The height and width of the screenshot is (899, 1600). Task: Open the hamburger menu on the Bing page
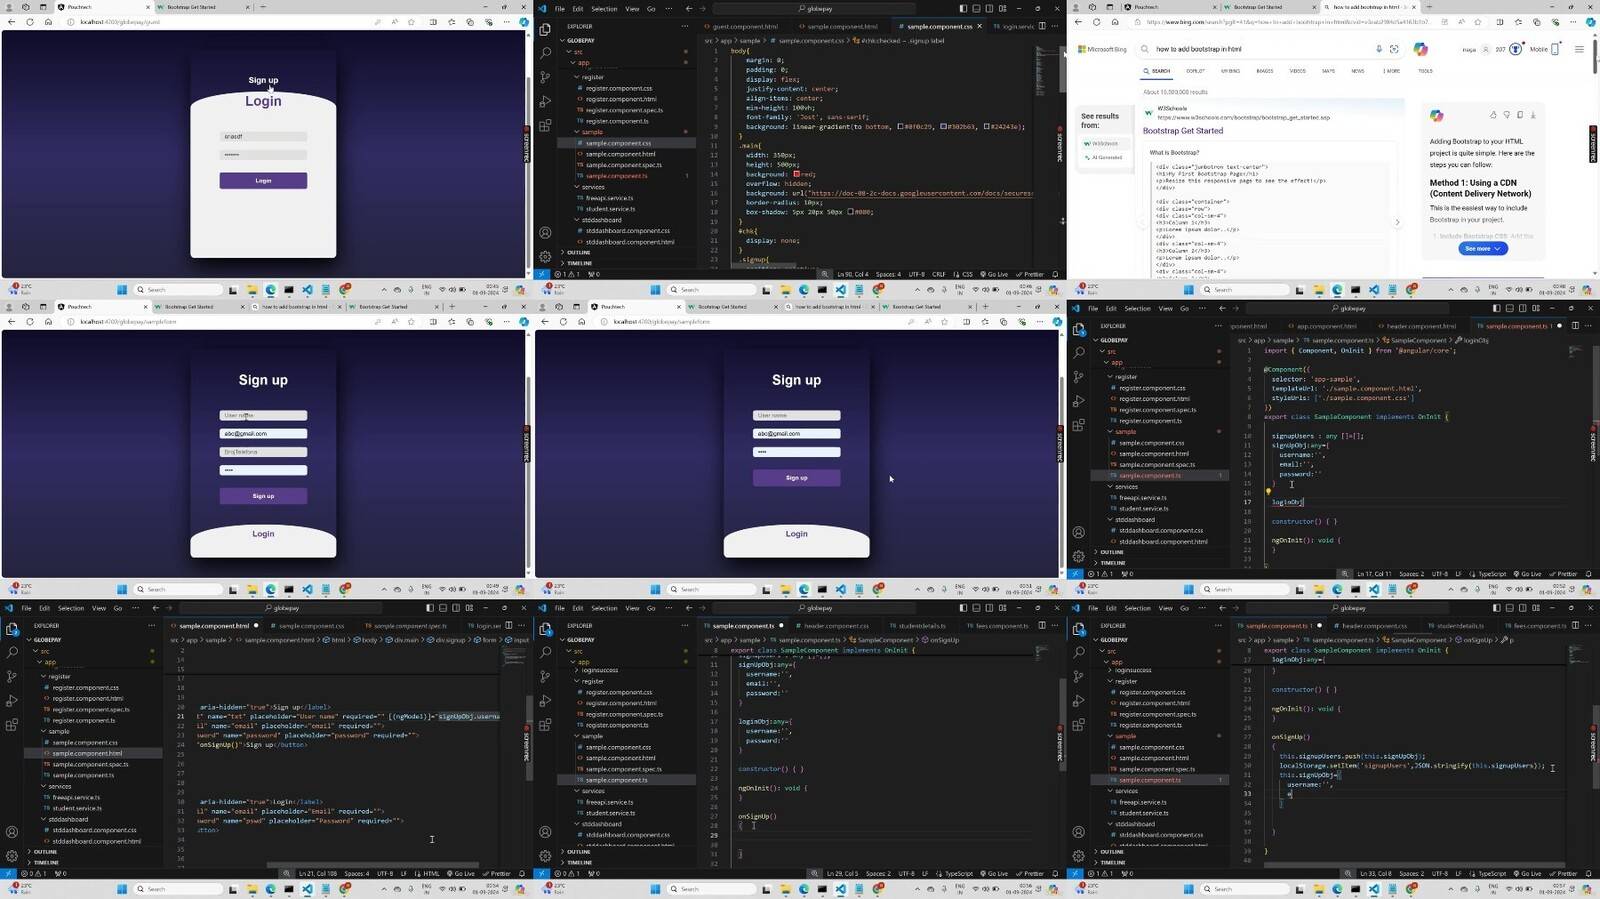(x=1579, y=49)
